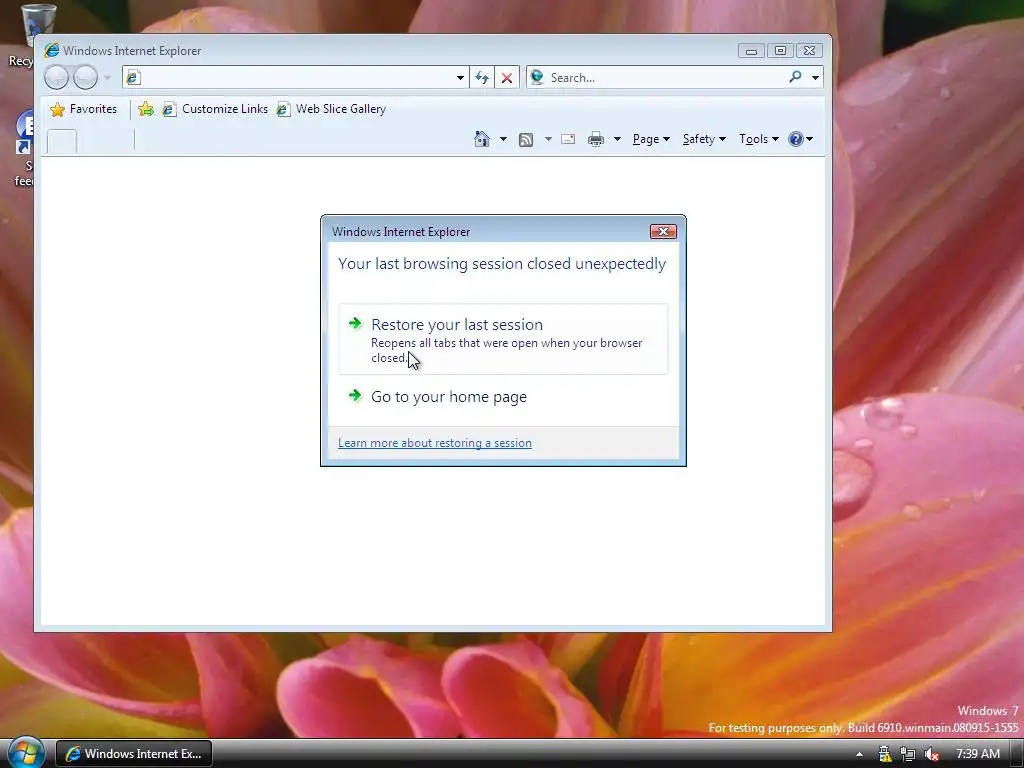The image size is (1024, 768).
Task: Open Learn more about restoring a session
Action: (x=435, y=443)
